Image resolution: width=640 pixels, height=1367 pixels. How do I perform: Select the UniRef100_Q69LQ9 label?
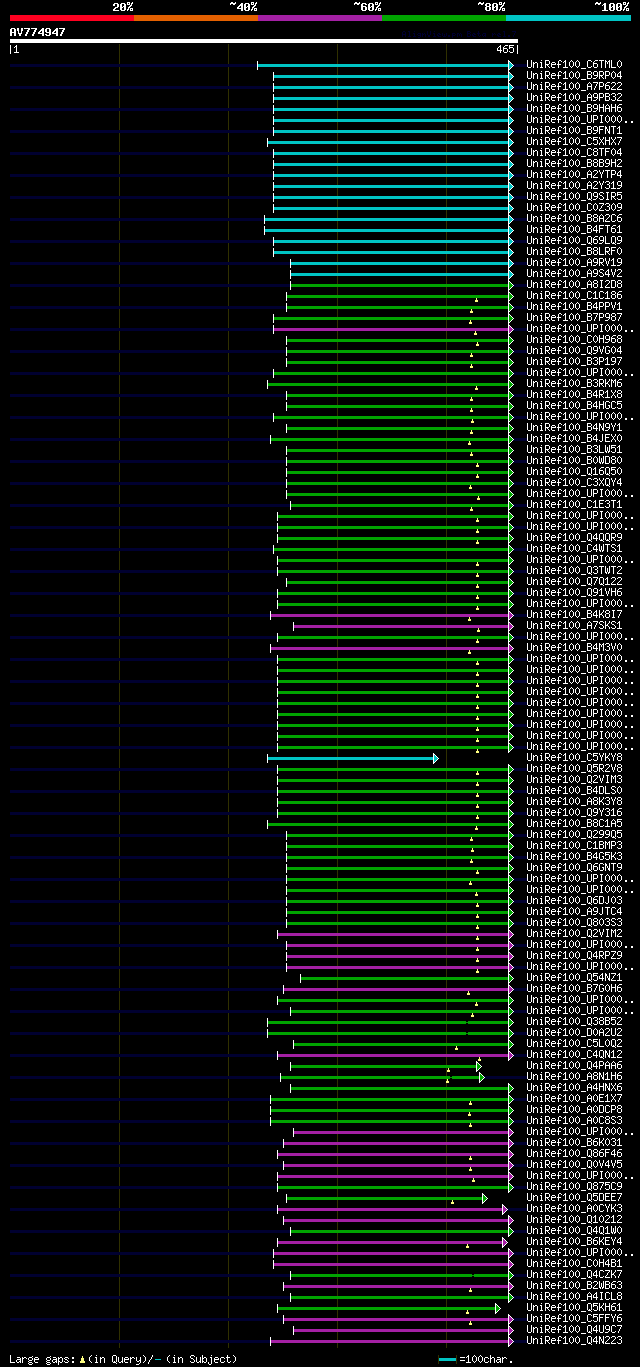(x=574, y=241)
